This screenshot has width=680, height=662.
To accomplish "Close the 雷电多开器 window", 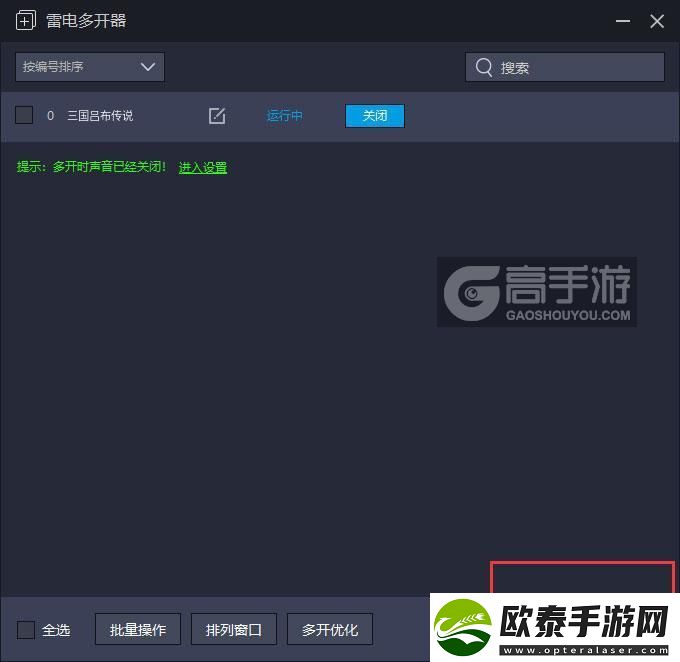I will 657,21.
